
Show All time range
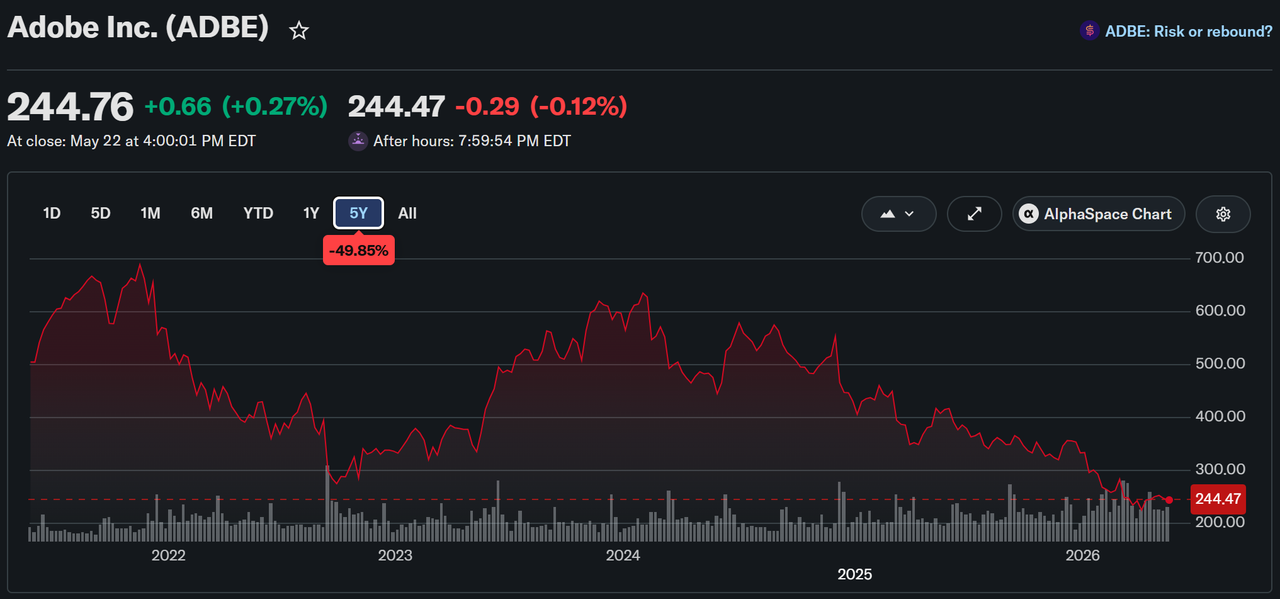pos(407,213)
